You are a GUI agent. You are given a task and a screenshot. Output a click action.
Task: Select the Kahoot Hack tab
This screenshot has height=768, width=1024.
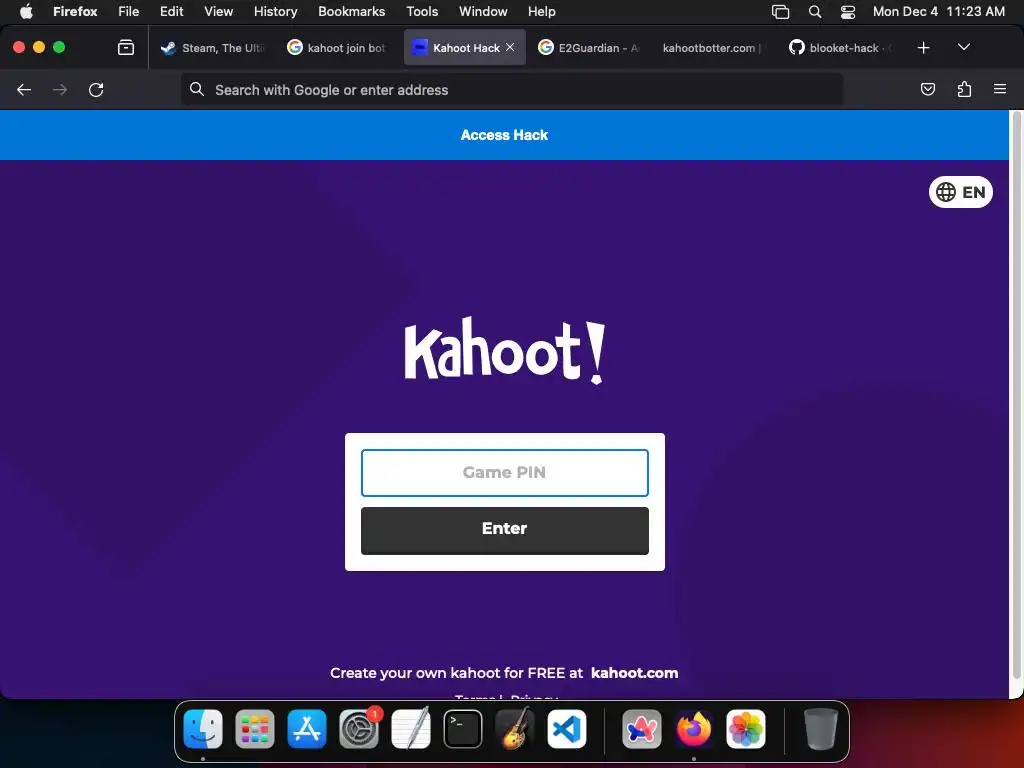coord(465,48)
